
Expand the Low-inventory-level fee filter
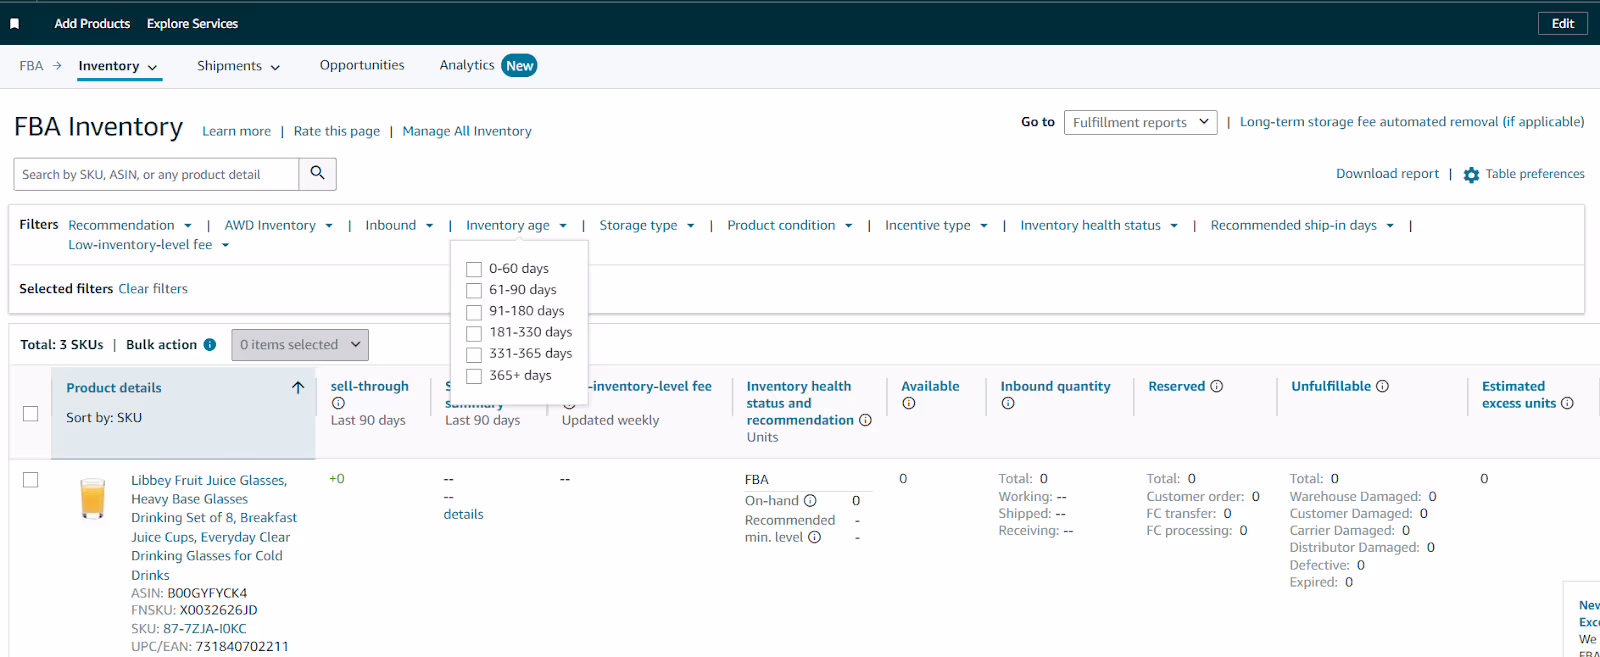tap(149, 244)
